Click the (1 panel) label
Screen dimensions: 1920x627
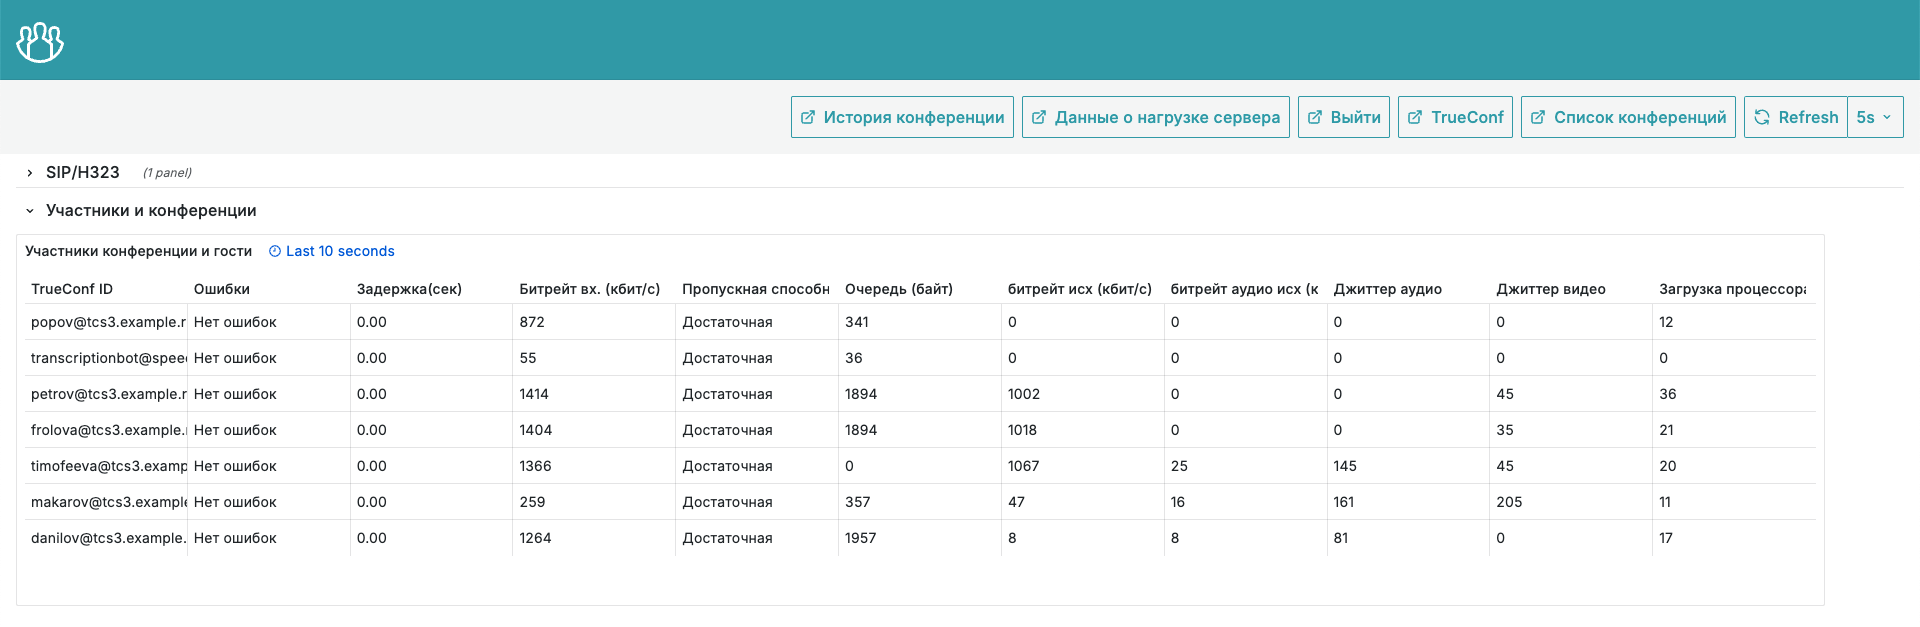tap(167, 173)
